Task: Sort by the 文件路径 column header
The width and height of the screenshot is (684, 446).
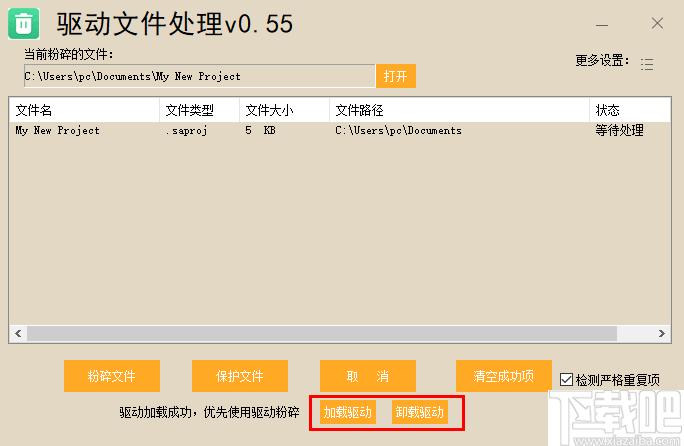Action: [x=459, y=110]
